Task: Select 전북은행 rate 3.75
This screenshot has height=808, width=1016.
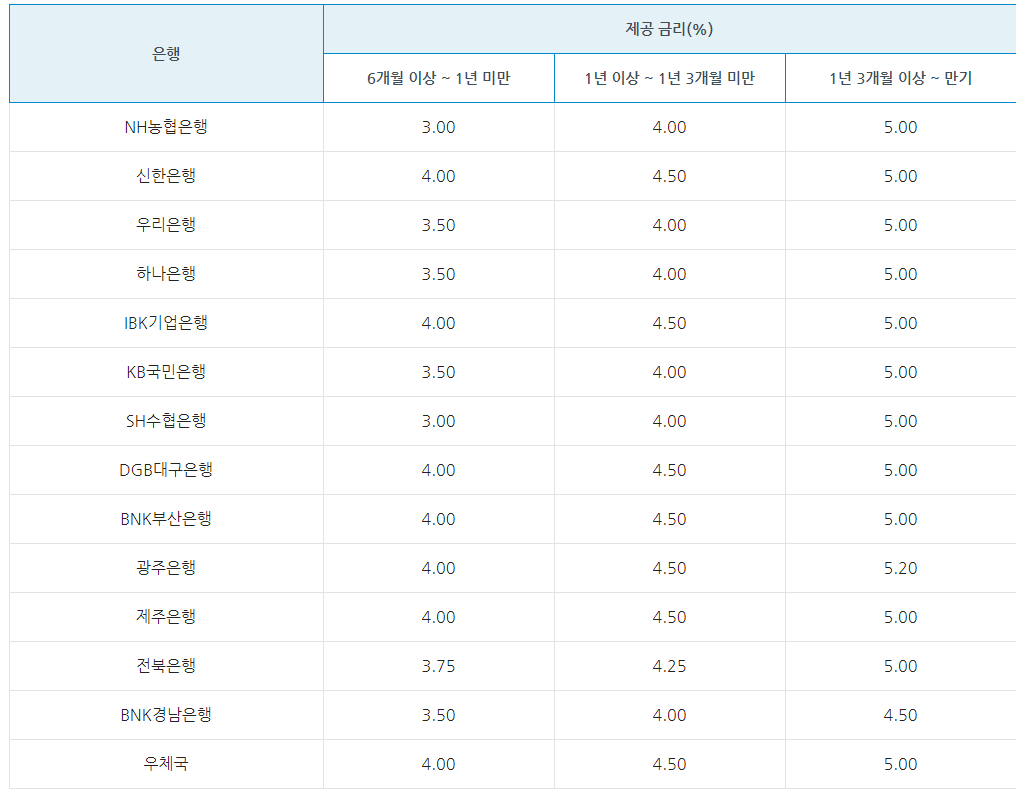Action: tap(439, 666)
